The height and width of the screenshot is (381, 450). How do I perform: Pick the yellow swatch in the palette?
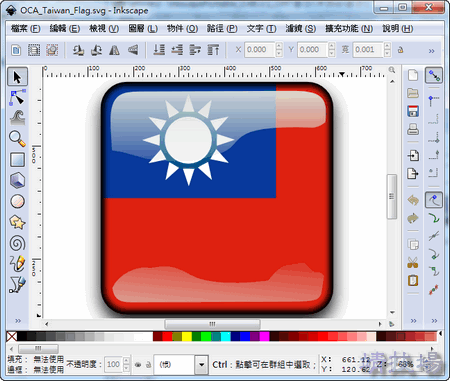click(187, 336)
